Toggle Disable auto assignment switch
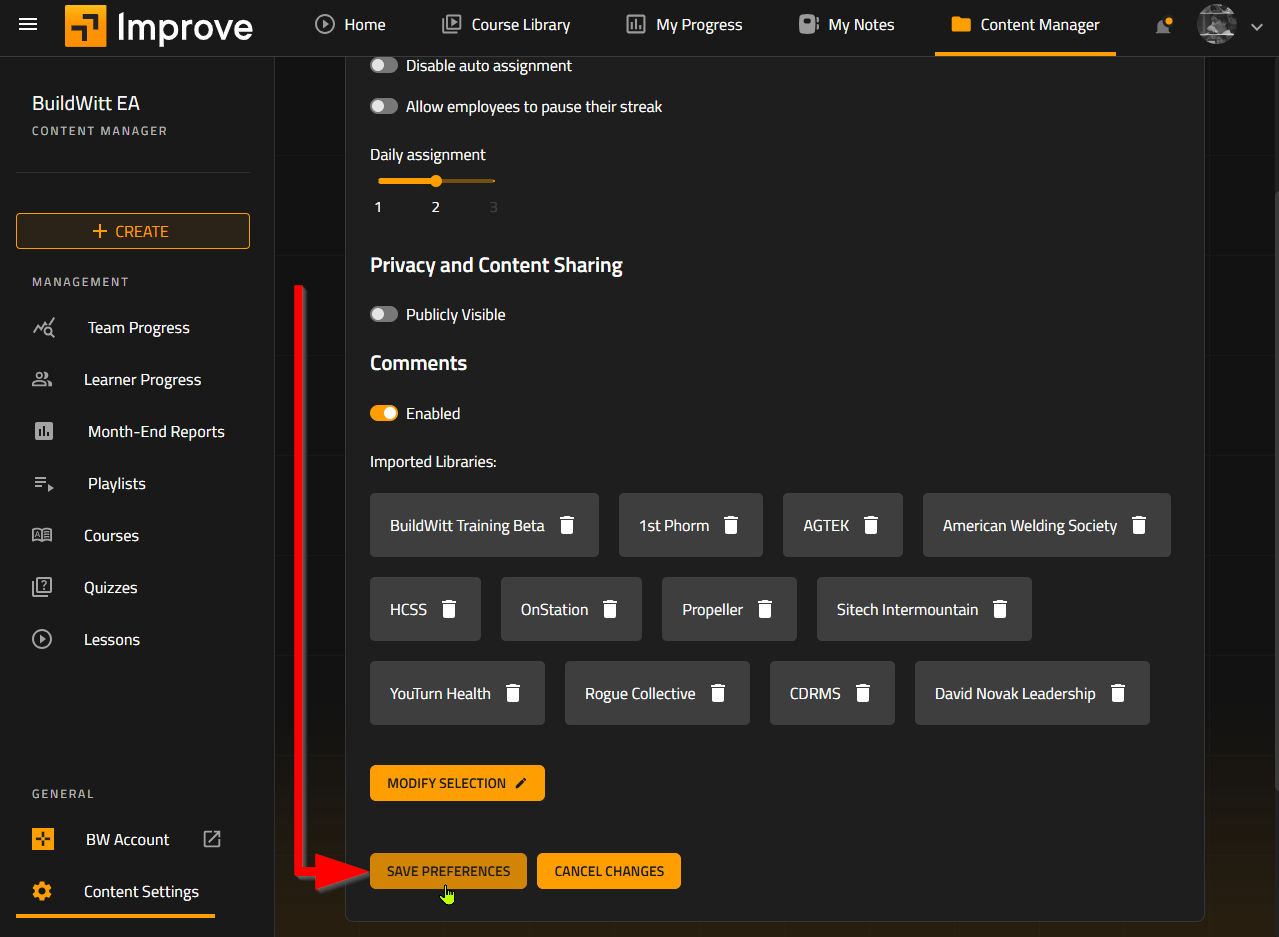 pyautogui.click(x=384, y=65)
